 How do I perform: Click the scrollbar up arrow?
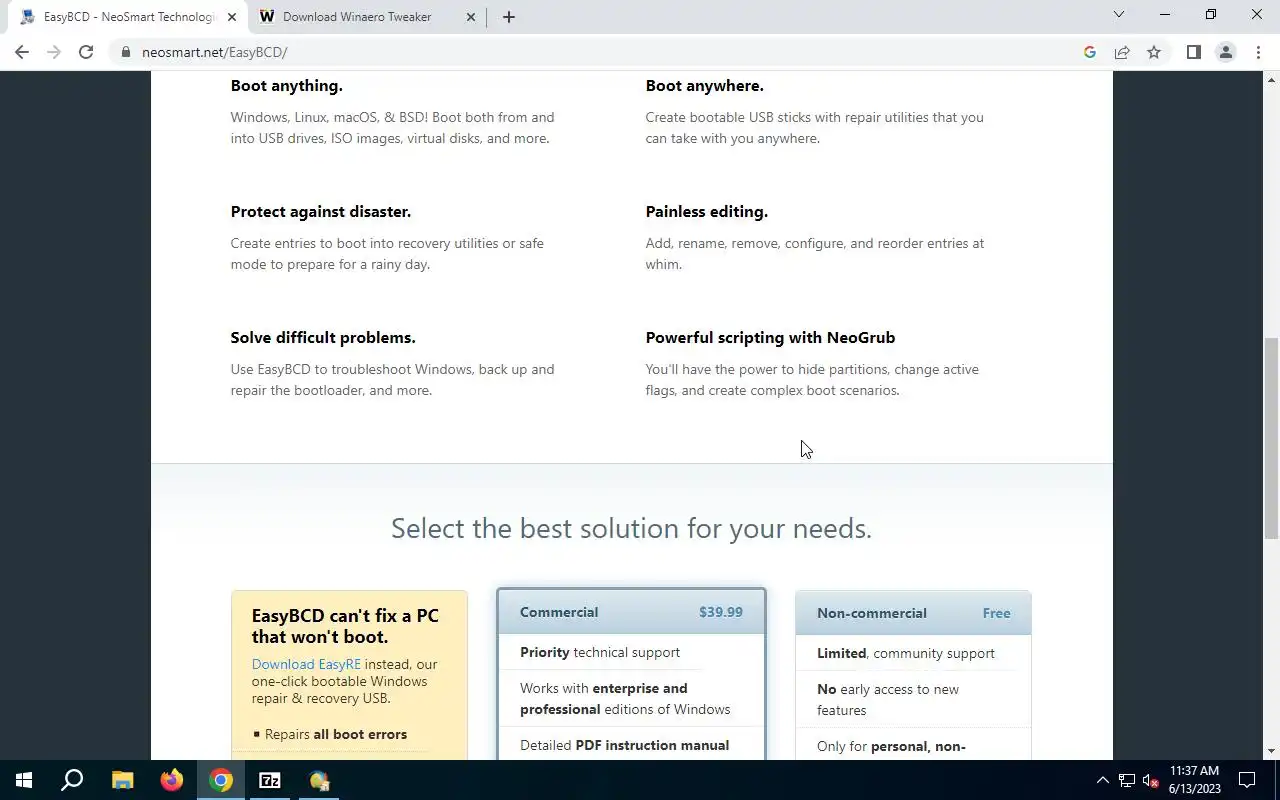[1272, 79]
